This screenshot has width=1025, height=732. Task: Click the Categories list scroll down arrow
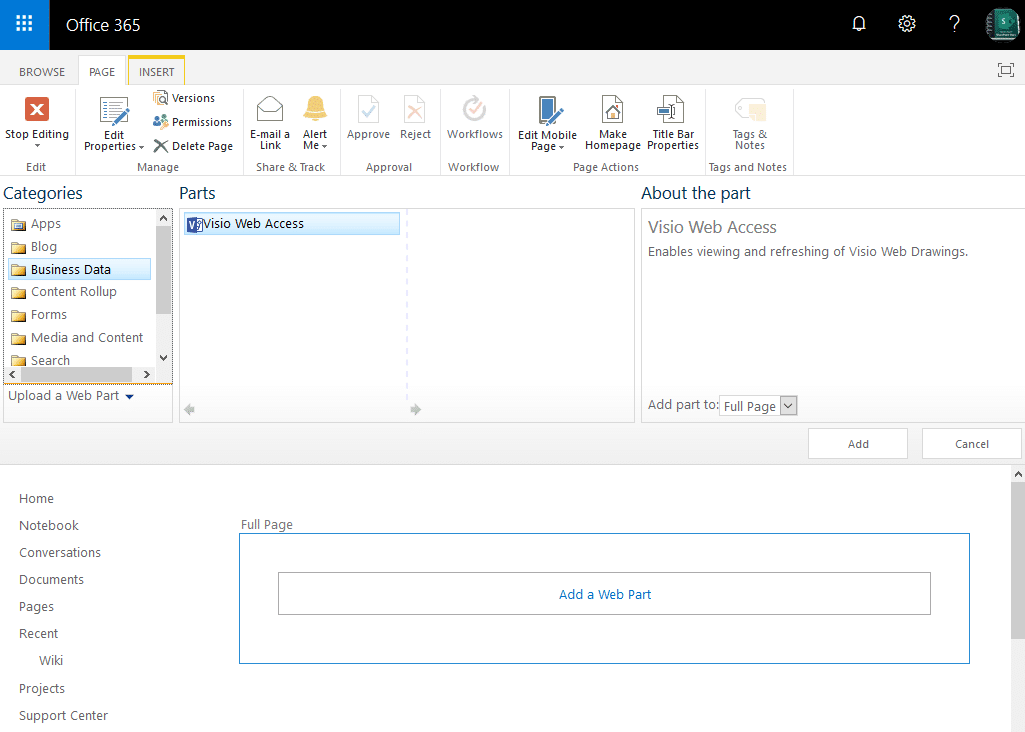(x=163, y=358)
